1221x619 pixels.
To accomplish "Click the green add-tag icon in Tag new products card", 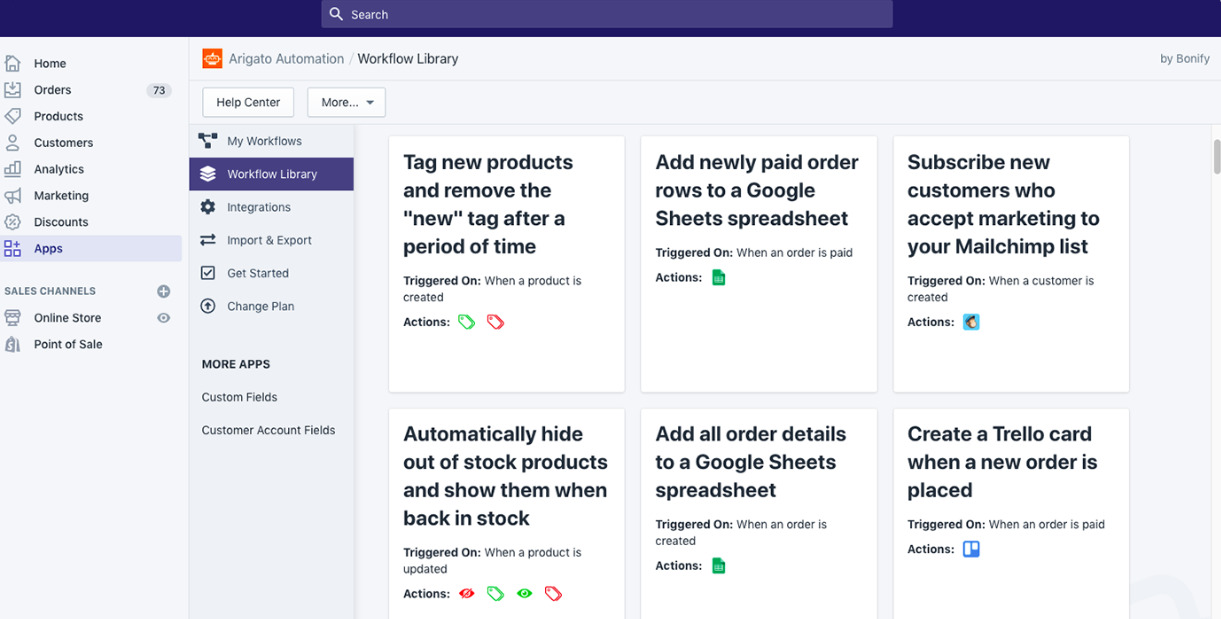I will (467, 322).
